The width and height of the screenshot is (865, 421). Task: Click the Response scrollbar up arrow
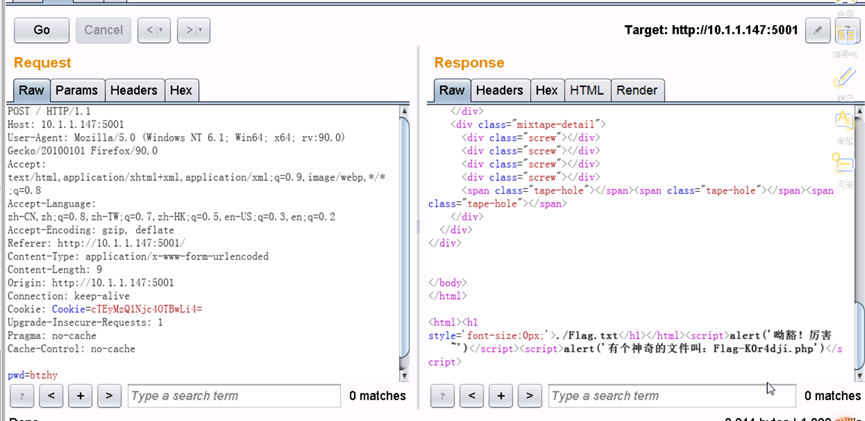[x=859, y=110]
